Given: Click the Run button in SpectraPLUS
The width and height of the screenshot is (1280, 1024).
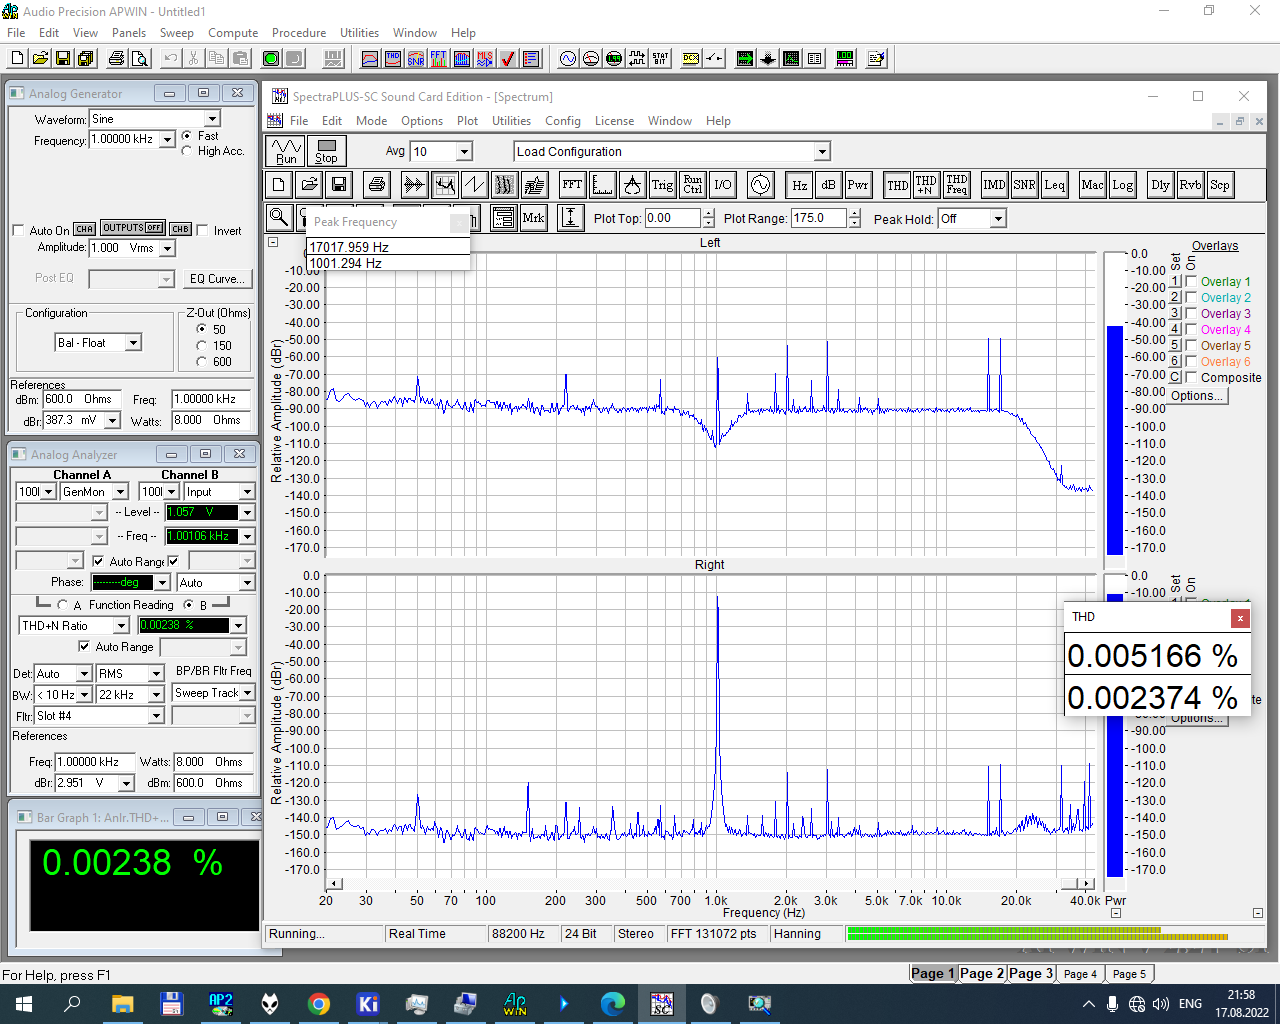Looking at the screenshot, I should [286, 151].
